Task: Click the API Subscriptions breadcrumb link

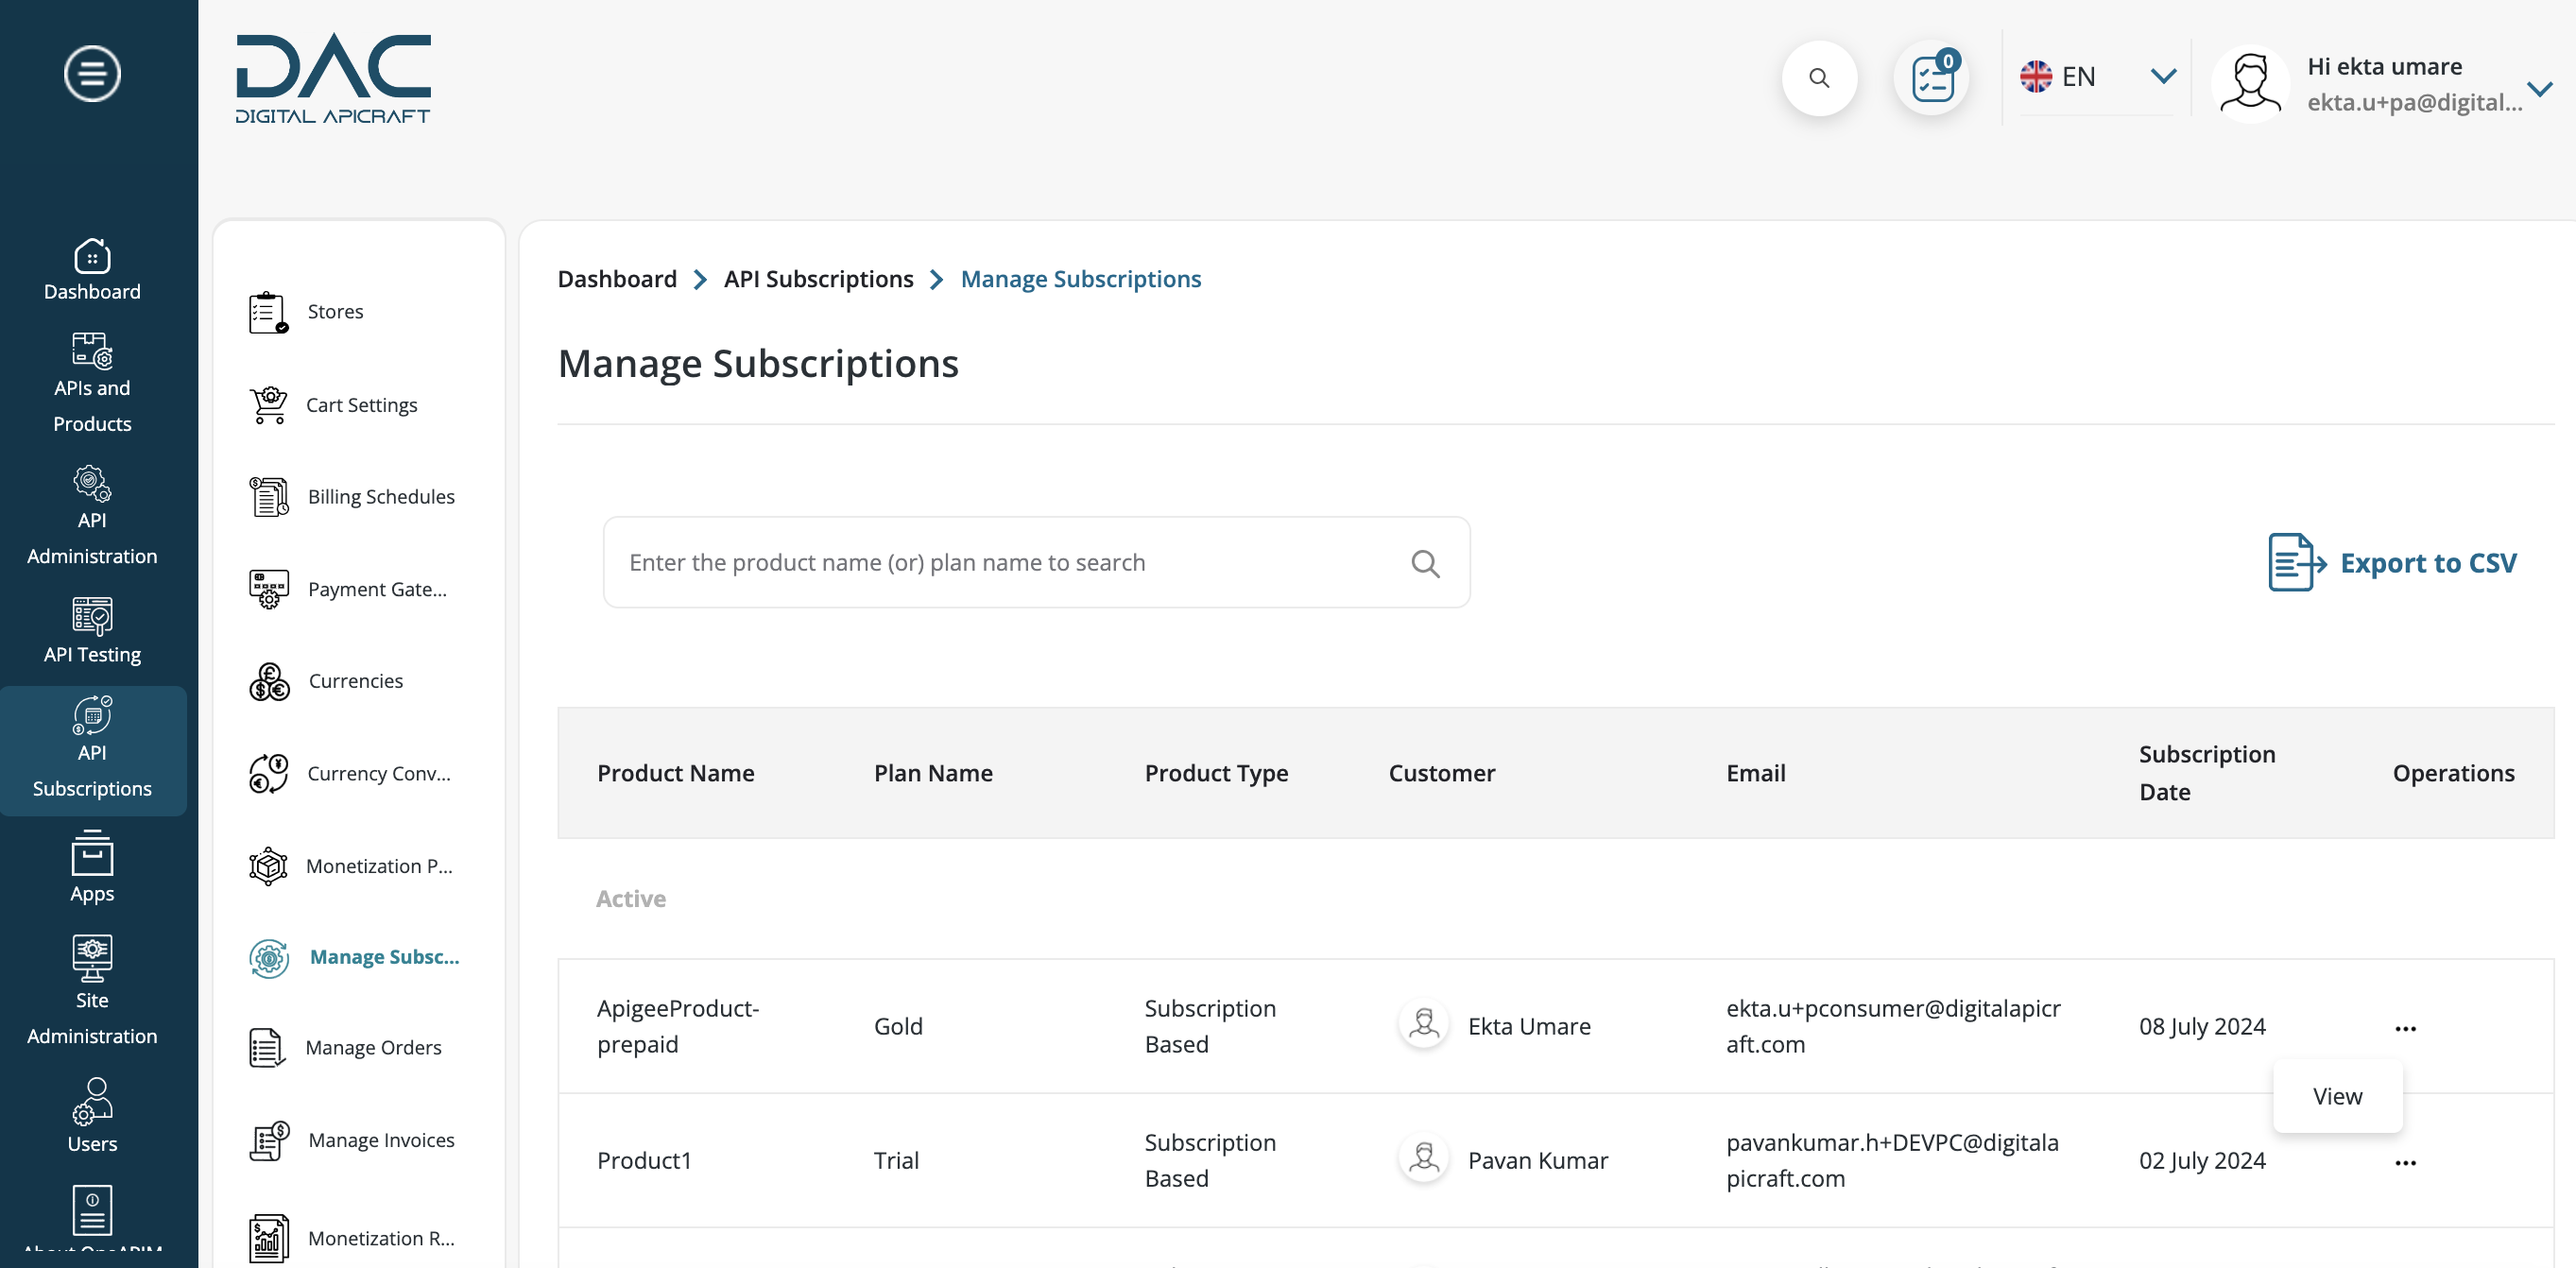Action: click(818, 279)
